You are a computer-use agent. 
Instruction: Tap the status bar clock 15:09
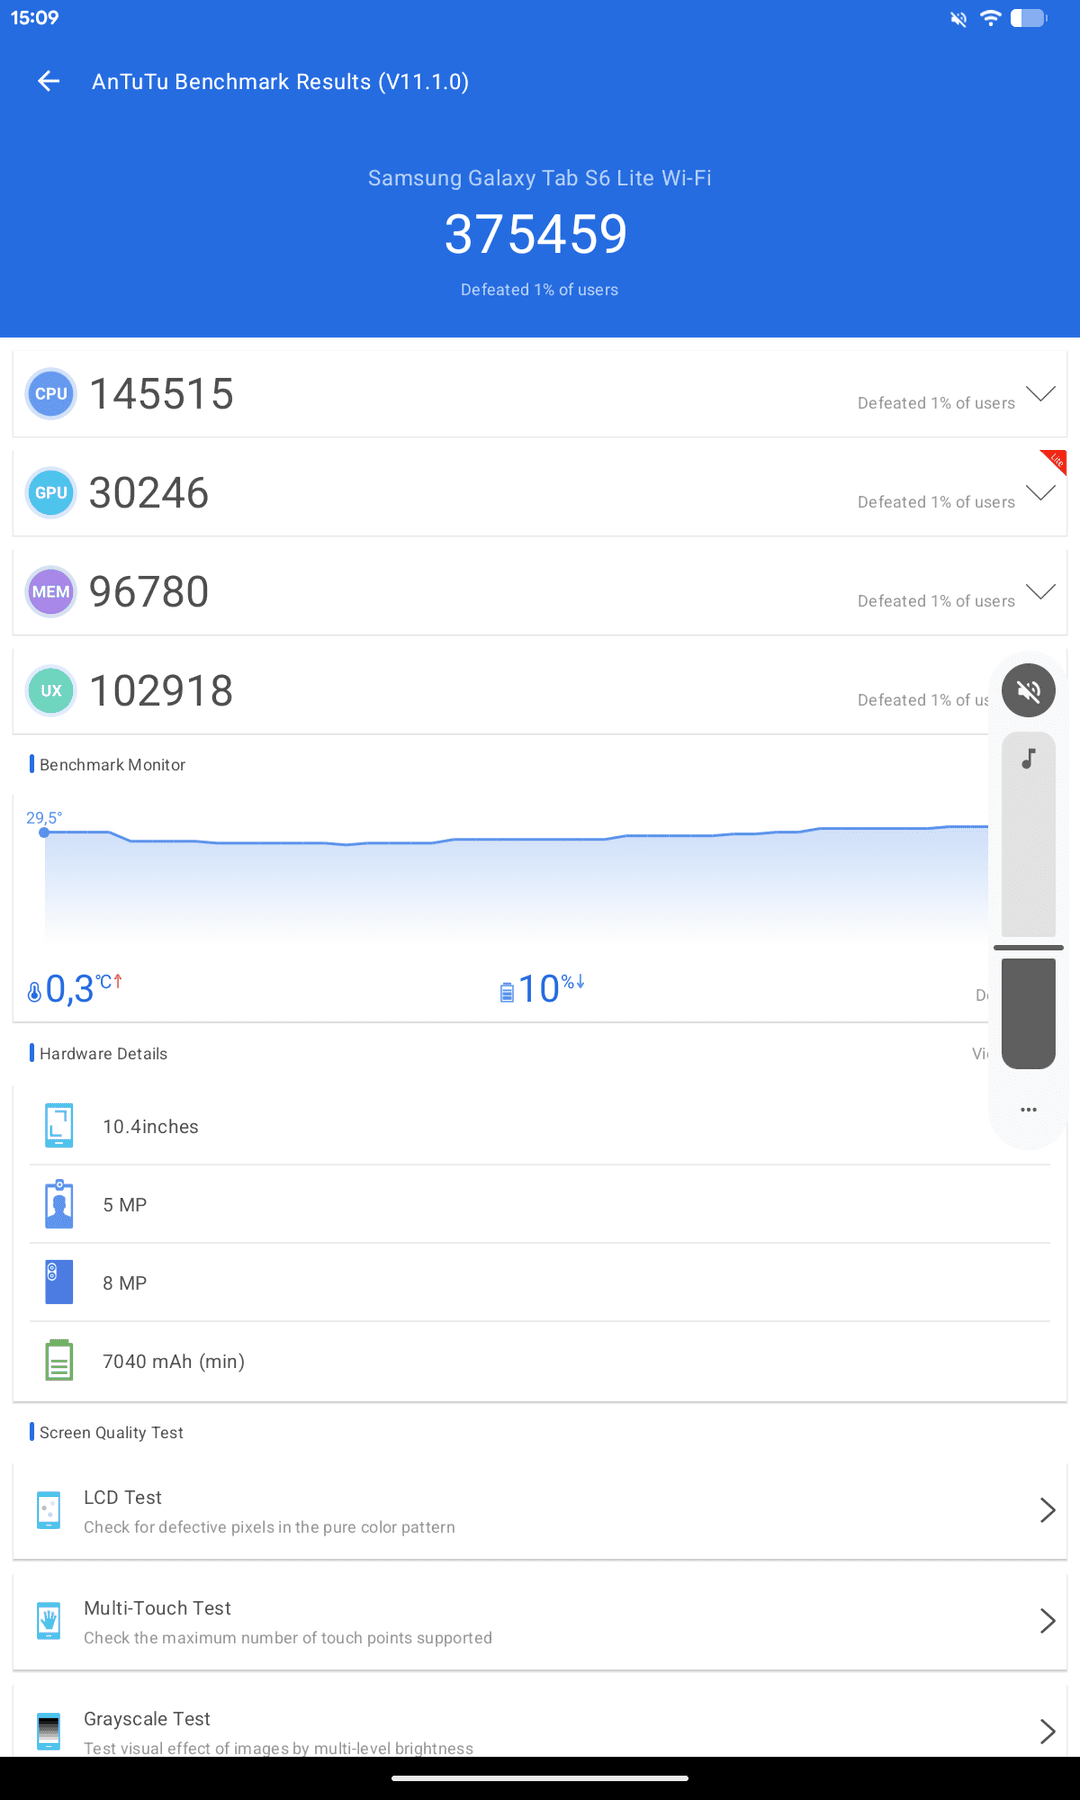(35, 18)
